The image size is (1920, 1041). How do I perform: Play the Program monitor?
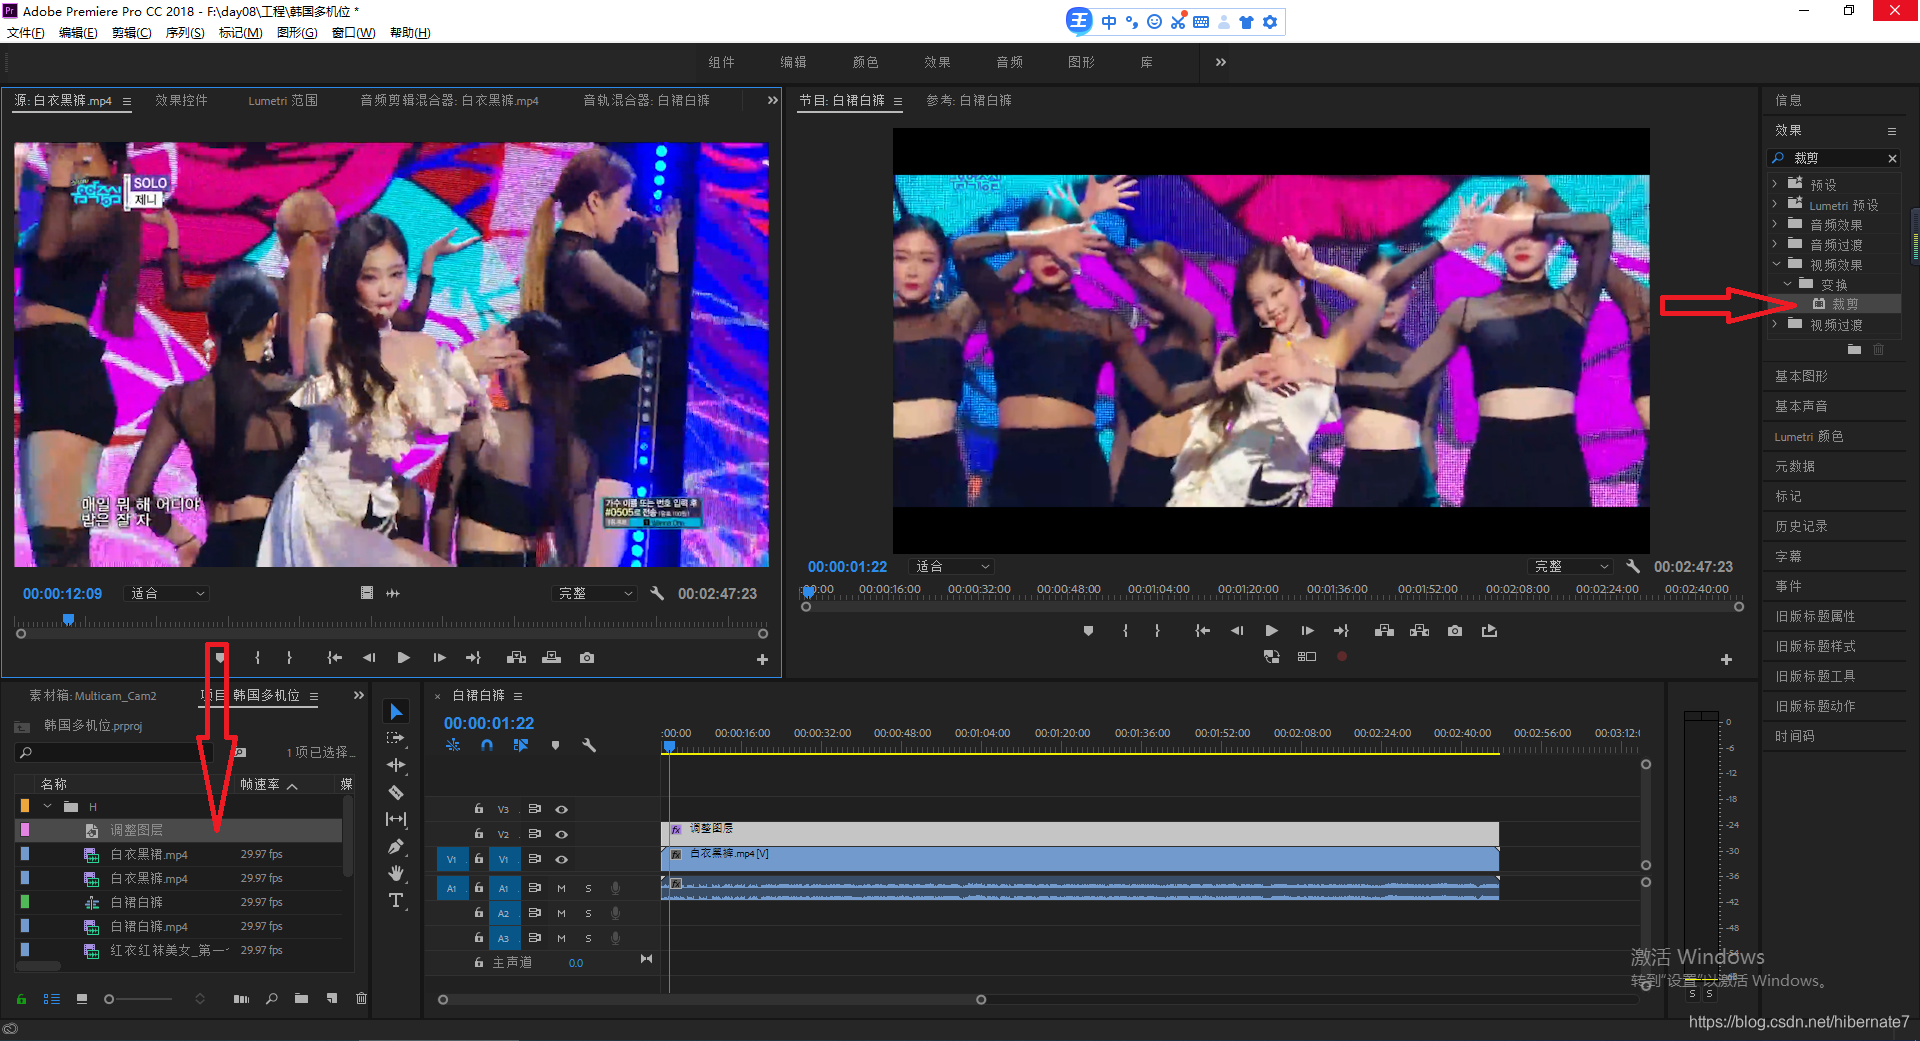tap(1271, 631)
